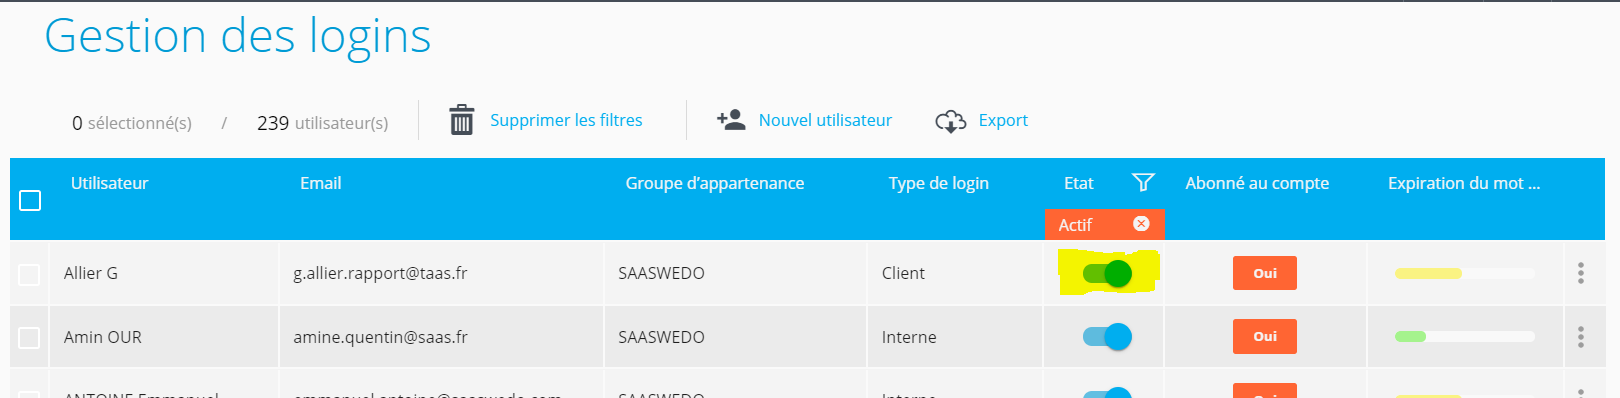This screenshot has width=1620, height=398.
Task: Click the add-user icon beside Nouvel utilisateur
Action: click(x=731, y=120)
